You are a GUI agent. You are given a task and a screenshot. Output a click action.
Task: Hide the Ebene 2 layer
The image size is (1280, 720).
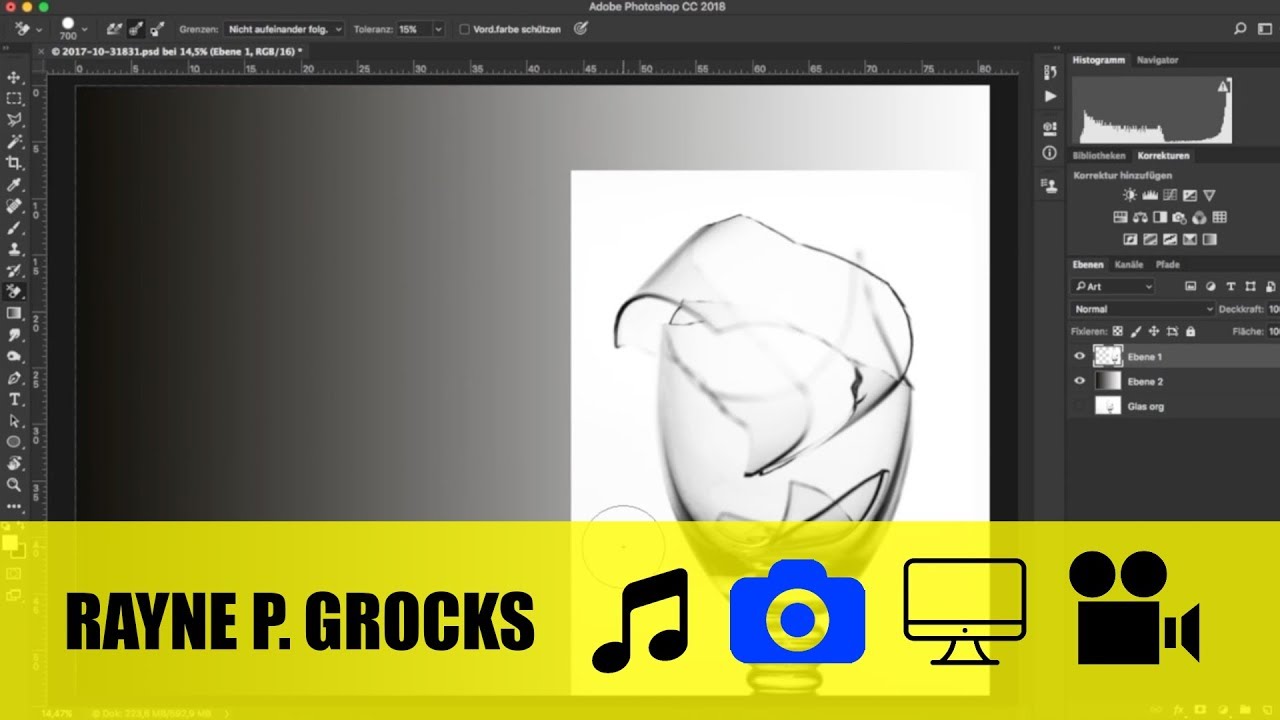[x=1079, y=381]
